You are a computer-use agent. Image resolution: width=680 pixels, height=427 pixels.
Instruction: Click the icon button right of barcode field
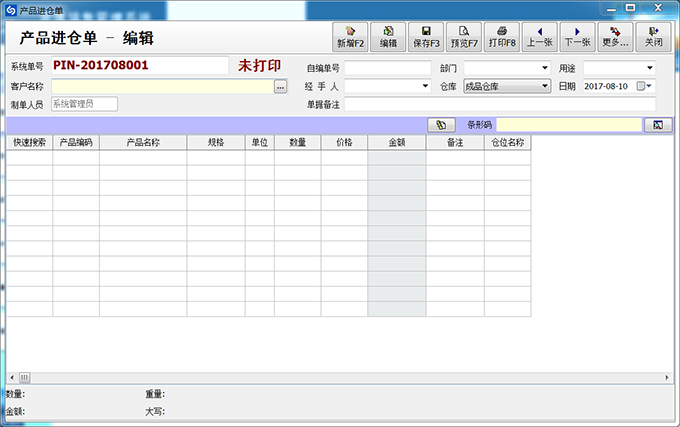(x=658, y=125)
